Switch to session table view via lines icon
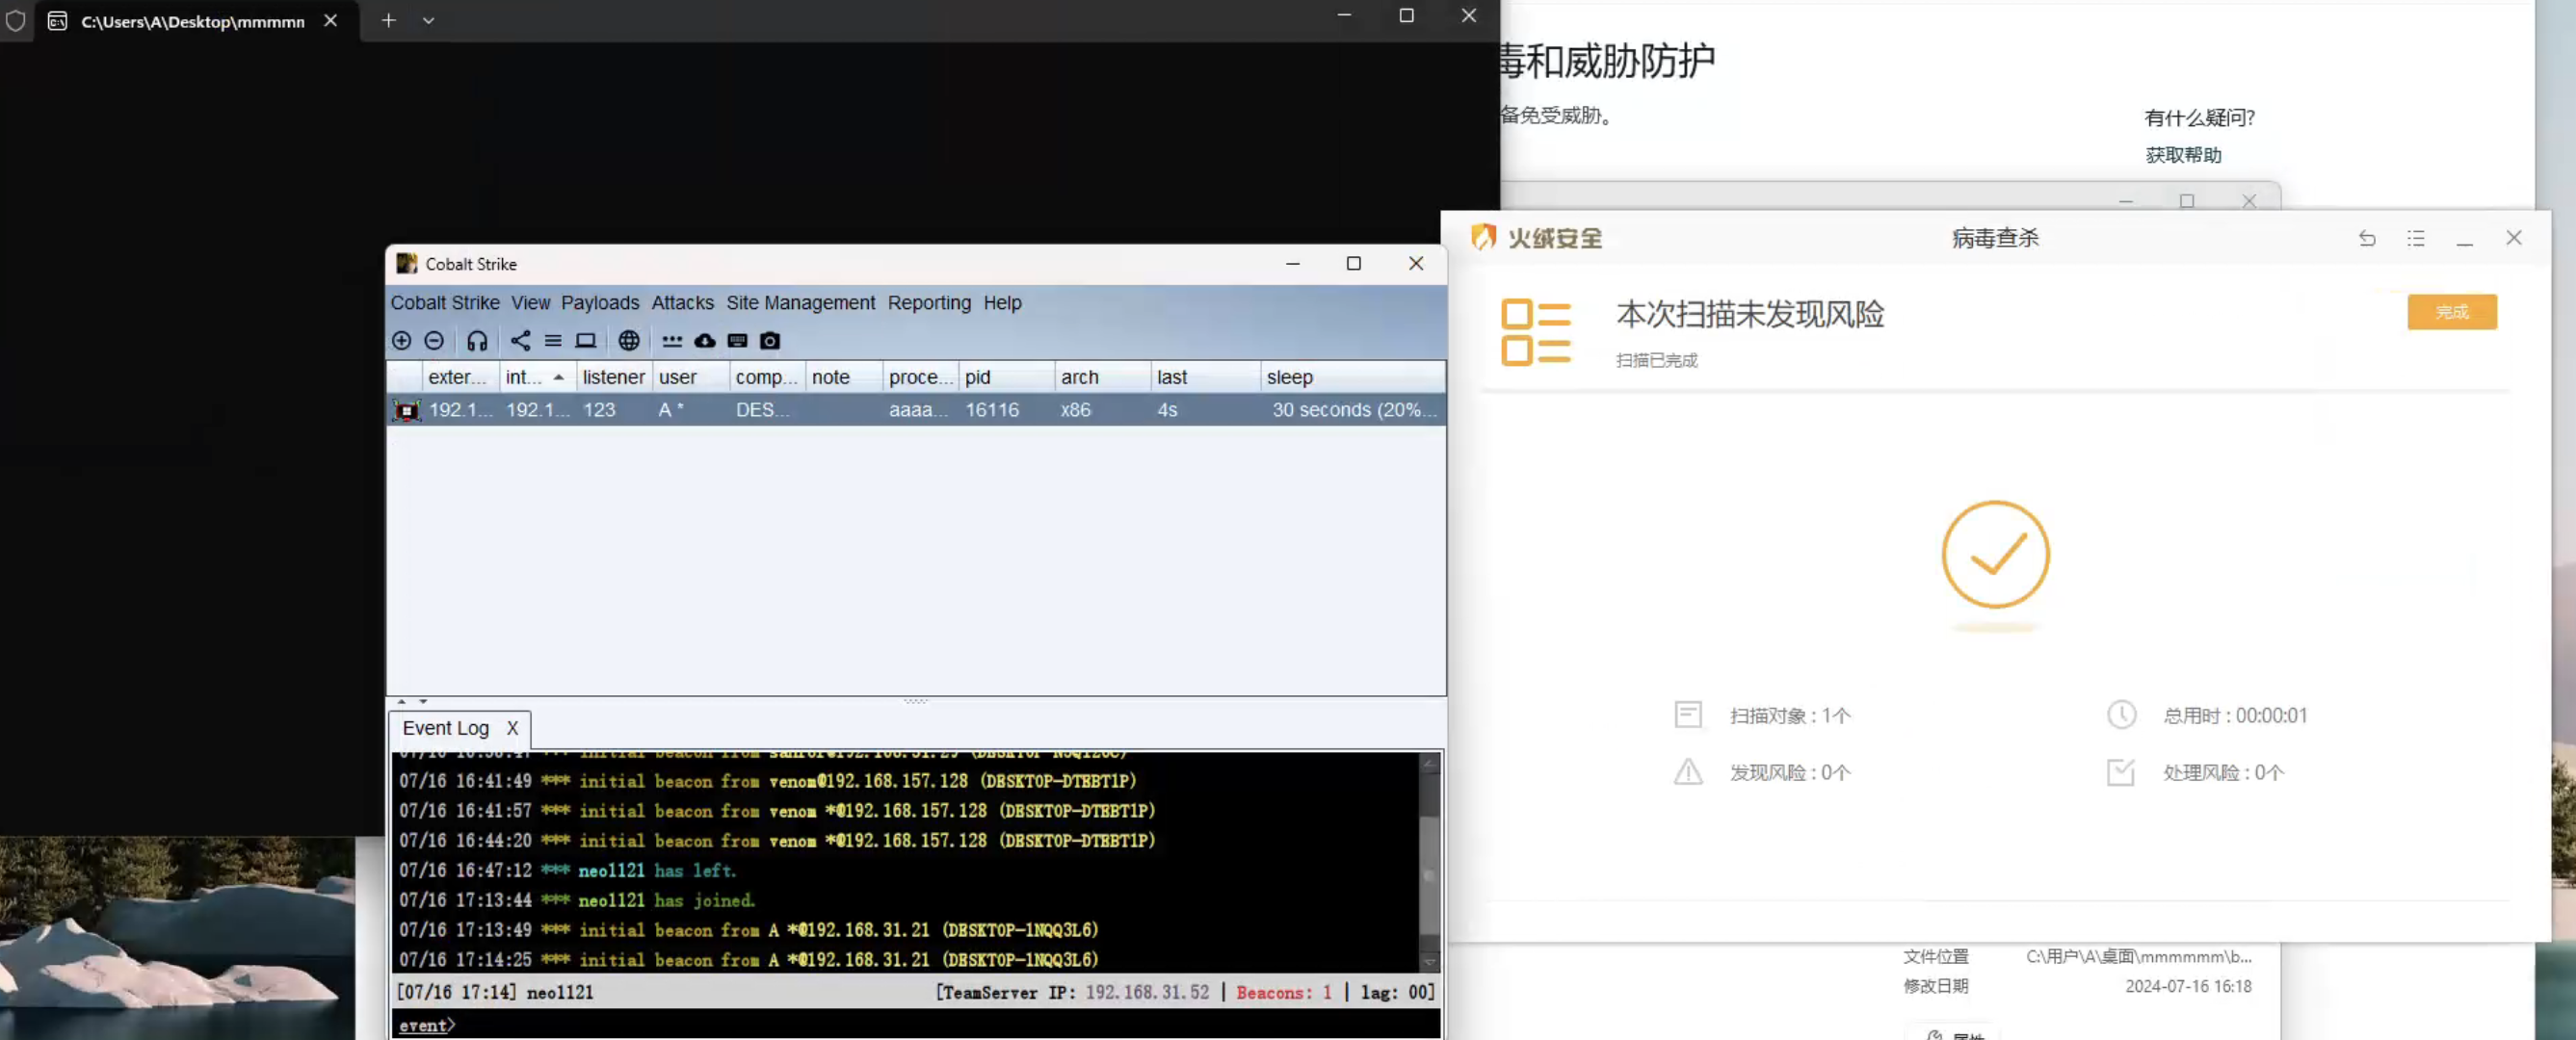The image size is (2576, 1040). (x=553, y=341)
